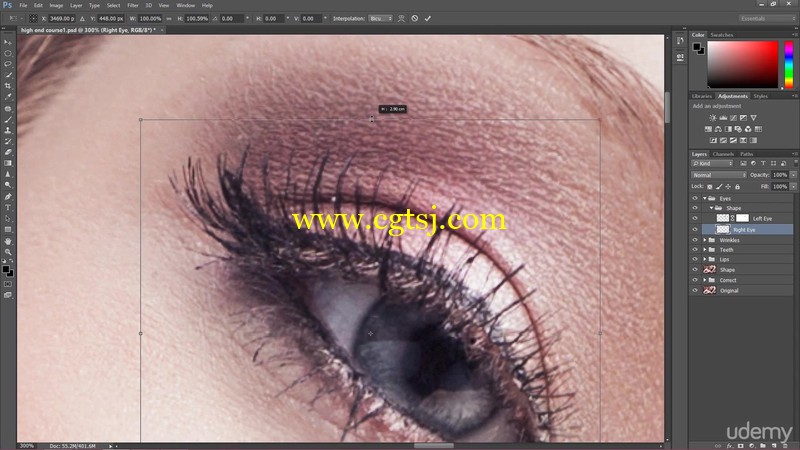Open the Opacity slider arrow

click(x=793, y=175)
